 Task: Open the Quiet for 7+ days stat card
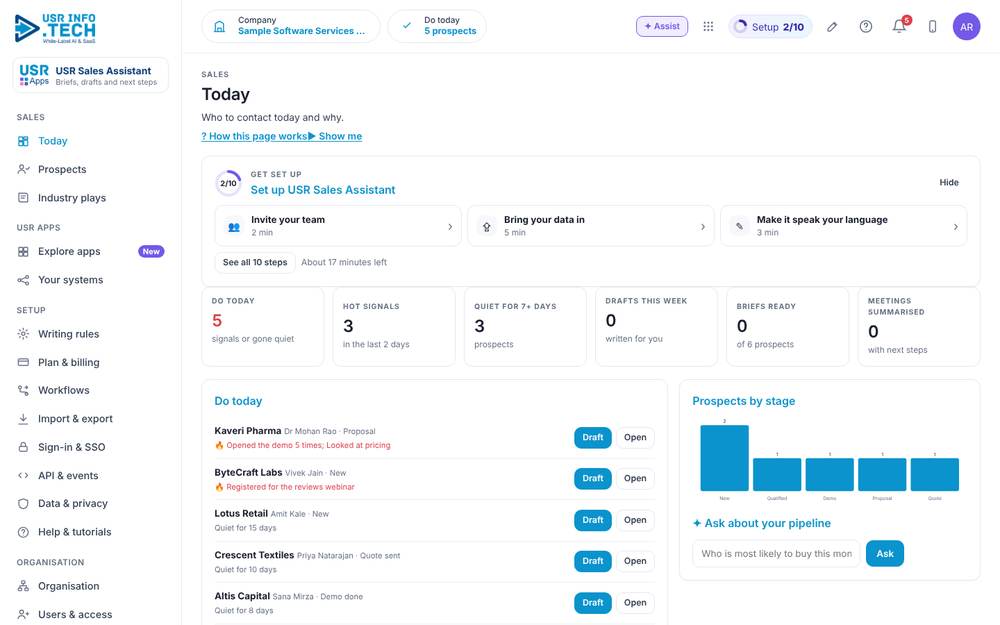tap(525, 327)
